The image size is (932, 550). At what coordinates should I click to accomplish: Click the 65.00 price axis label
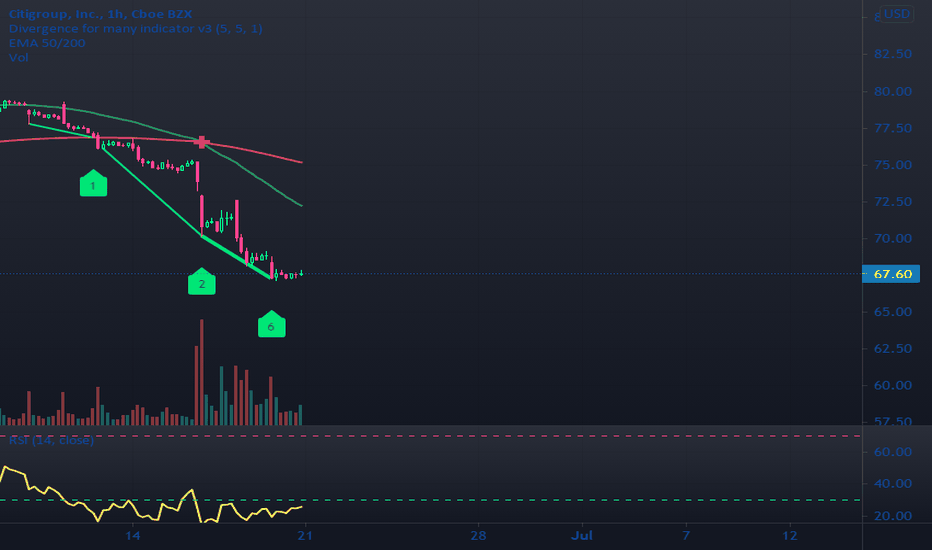892,312
